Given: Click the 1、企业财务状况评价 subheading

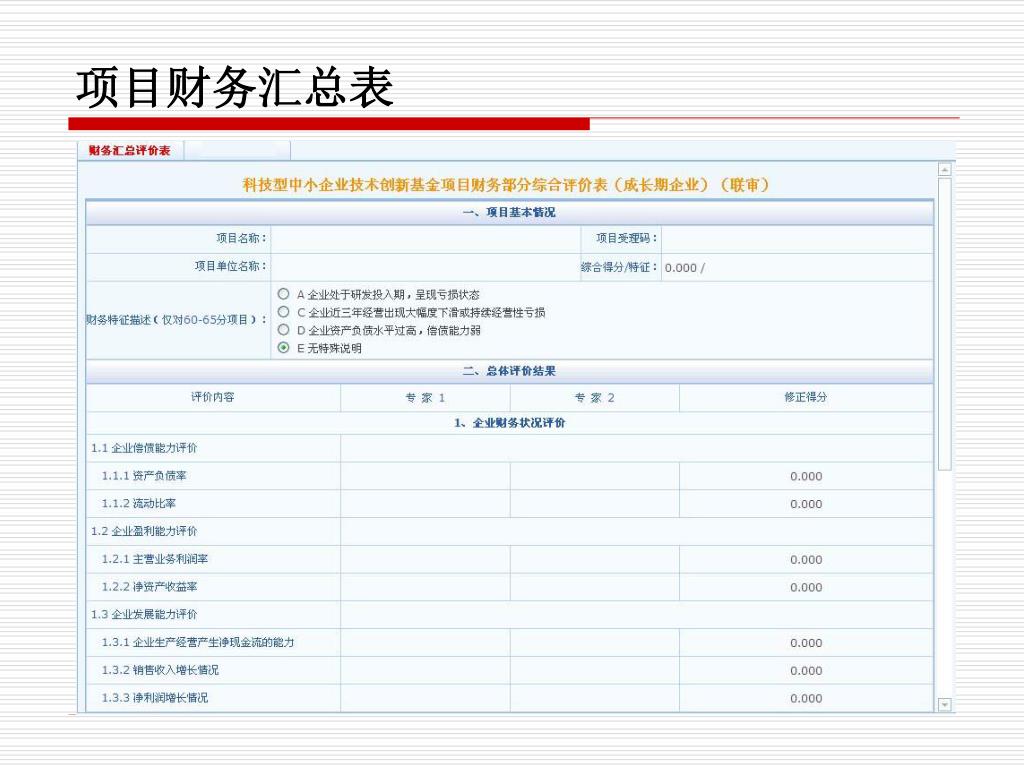Looking at the screenshot, I should [x=509, y=423].
